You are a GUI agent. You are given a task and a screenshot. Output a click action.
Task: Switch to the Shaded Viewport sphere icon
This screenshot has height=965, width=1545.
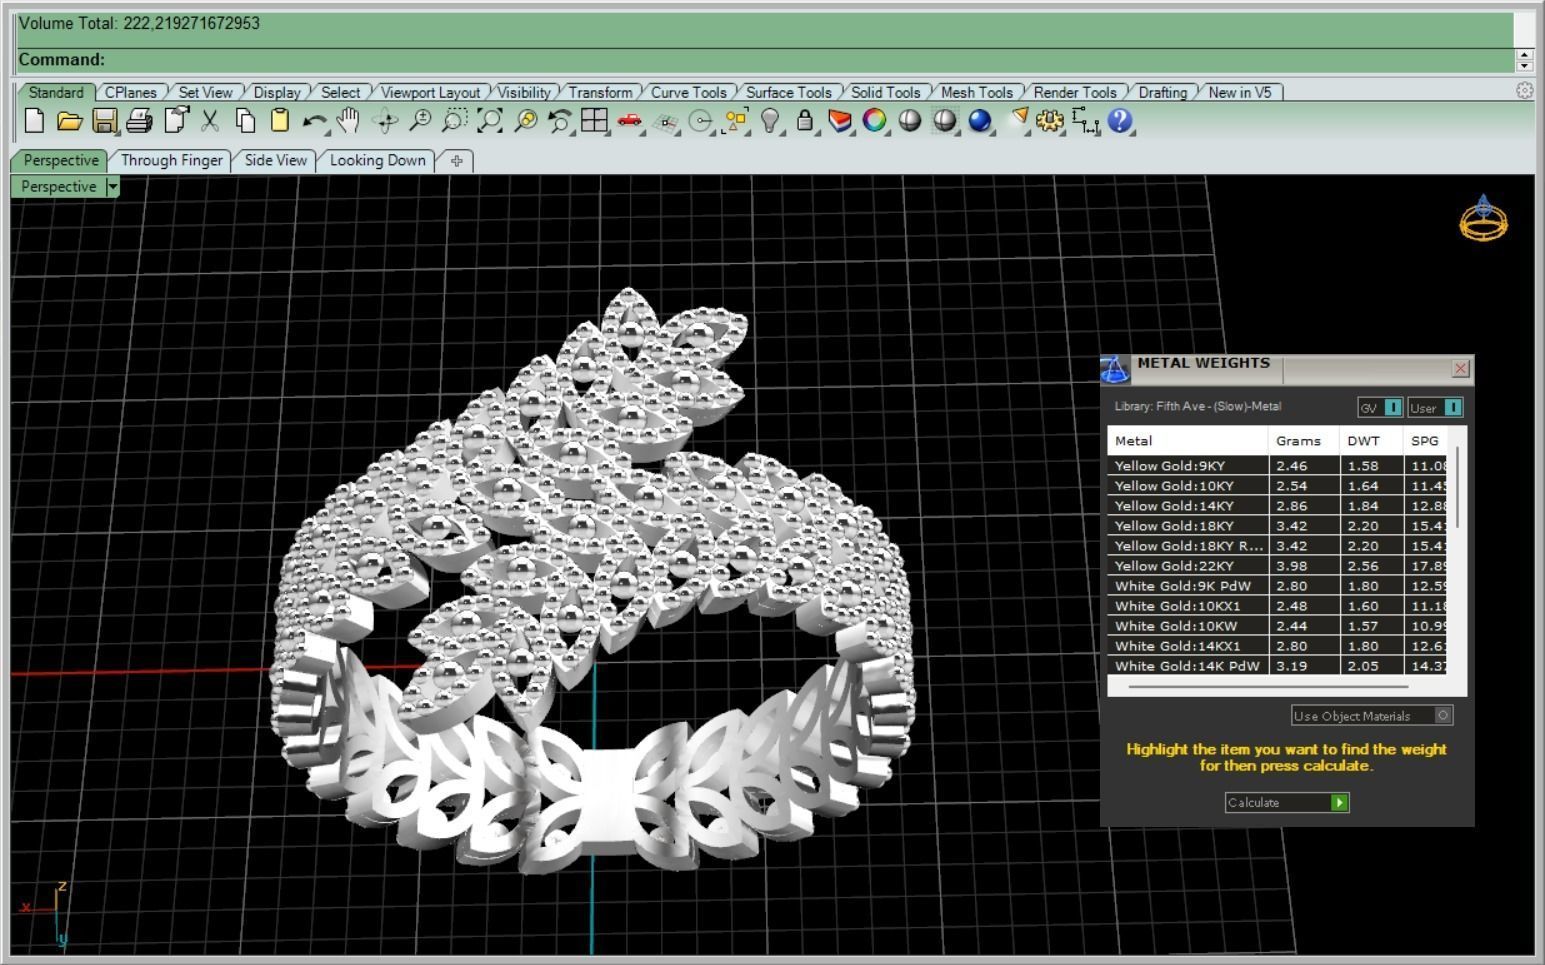[910, 121]
